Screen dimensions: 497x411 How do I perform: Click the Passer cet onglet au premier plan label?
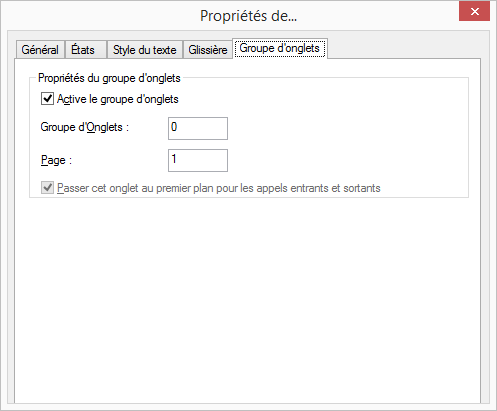point(219,188)
